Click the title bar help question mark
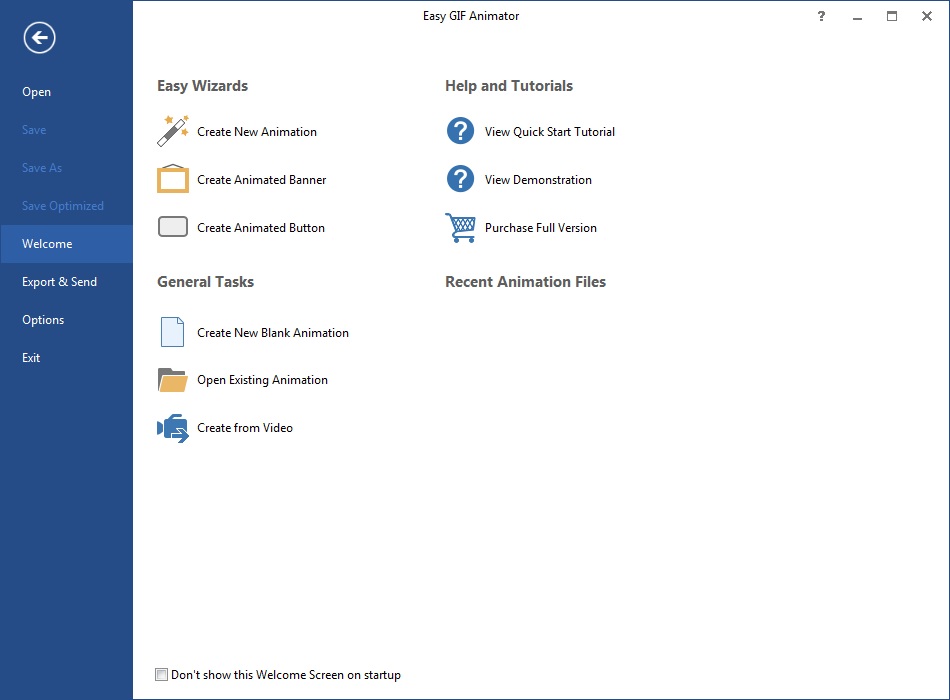 (x=821, y=16)
